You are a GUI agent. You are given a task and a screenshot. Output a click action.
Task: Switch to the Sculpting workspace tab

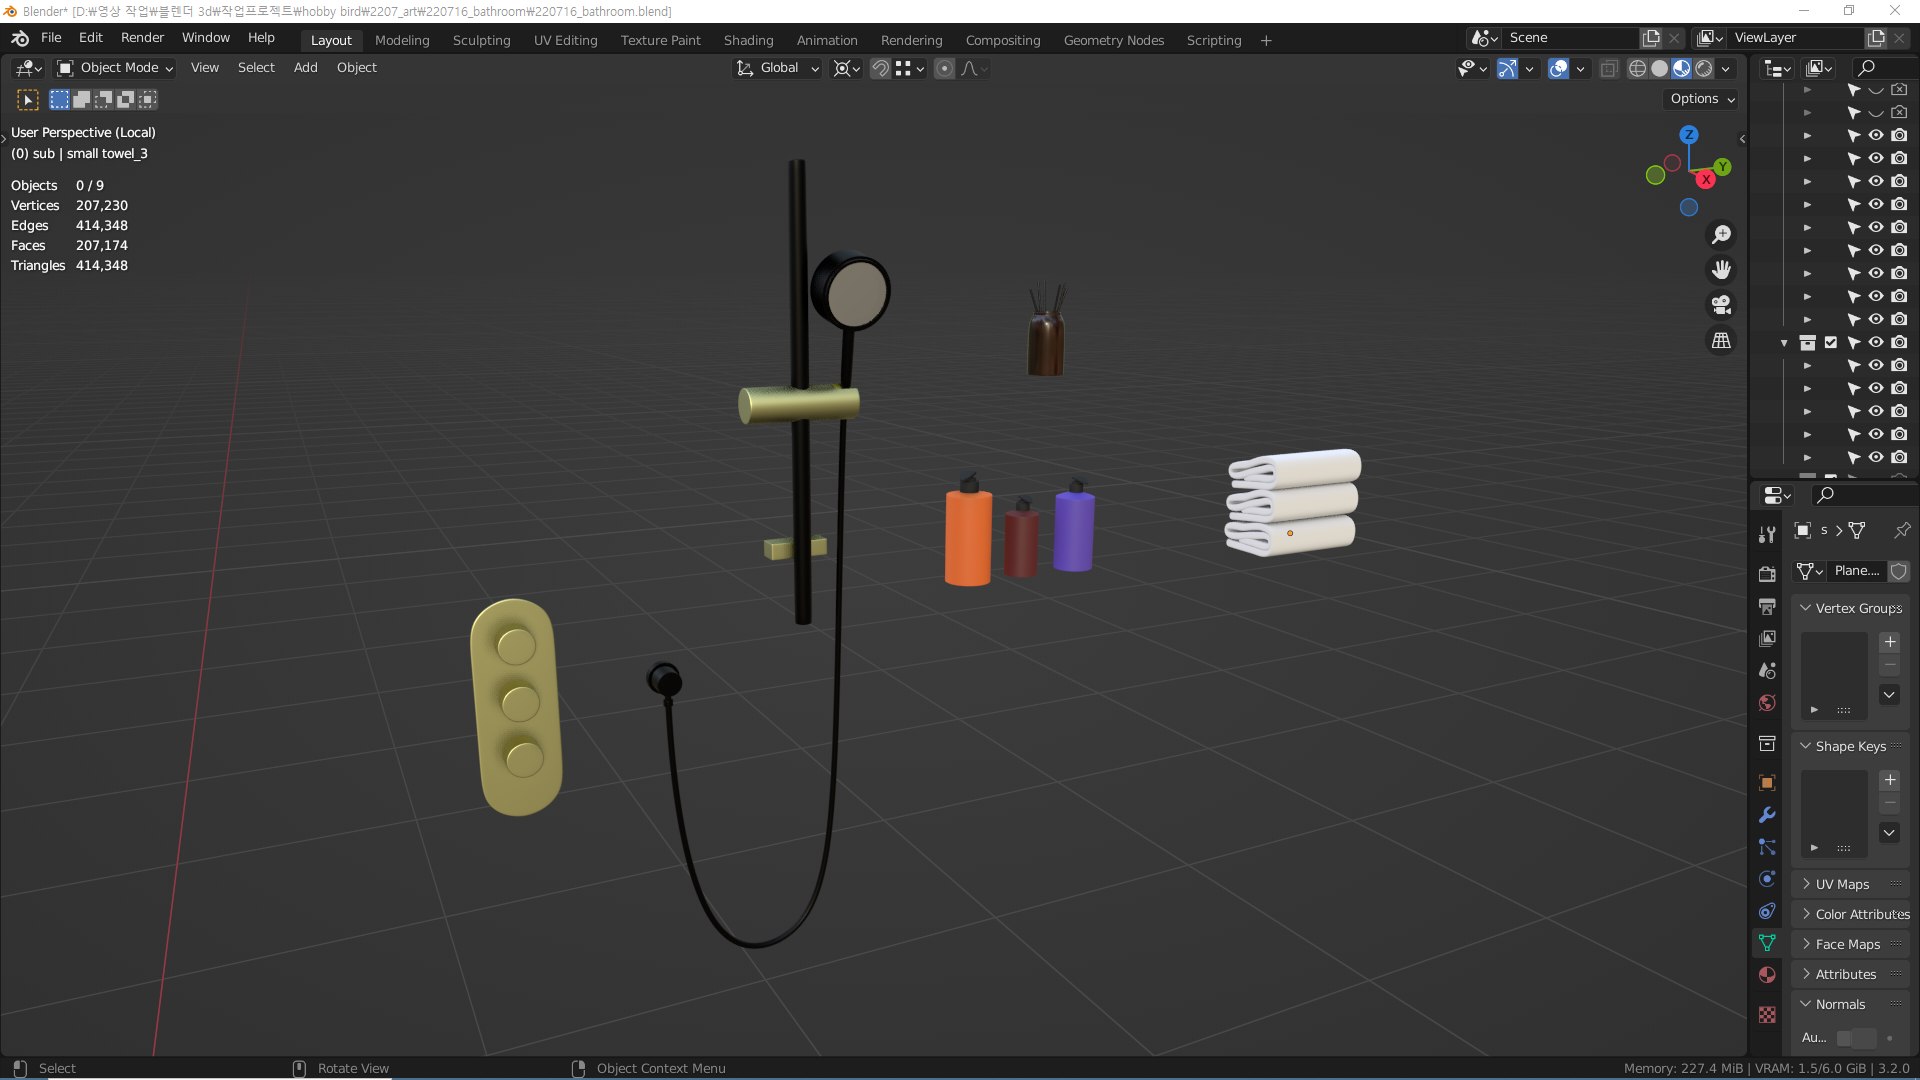pyautogui.click(x=481, y=40)
